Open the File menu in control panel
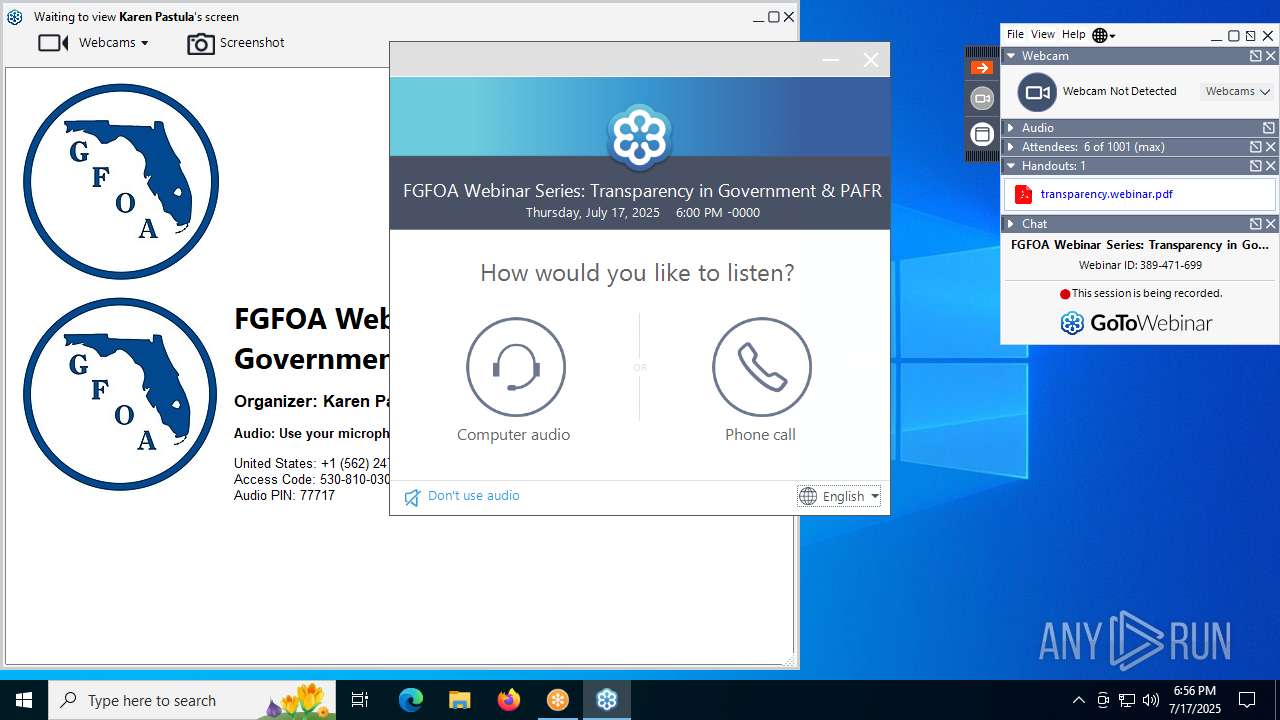 pyautogui.click(x=1015, y=35)
